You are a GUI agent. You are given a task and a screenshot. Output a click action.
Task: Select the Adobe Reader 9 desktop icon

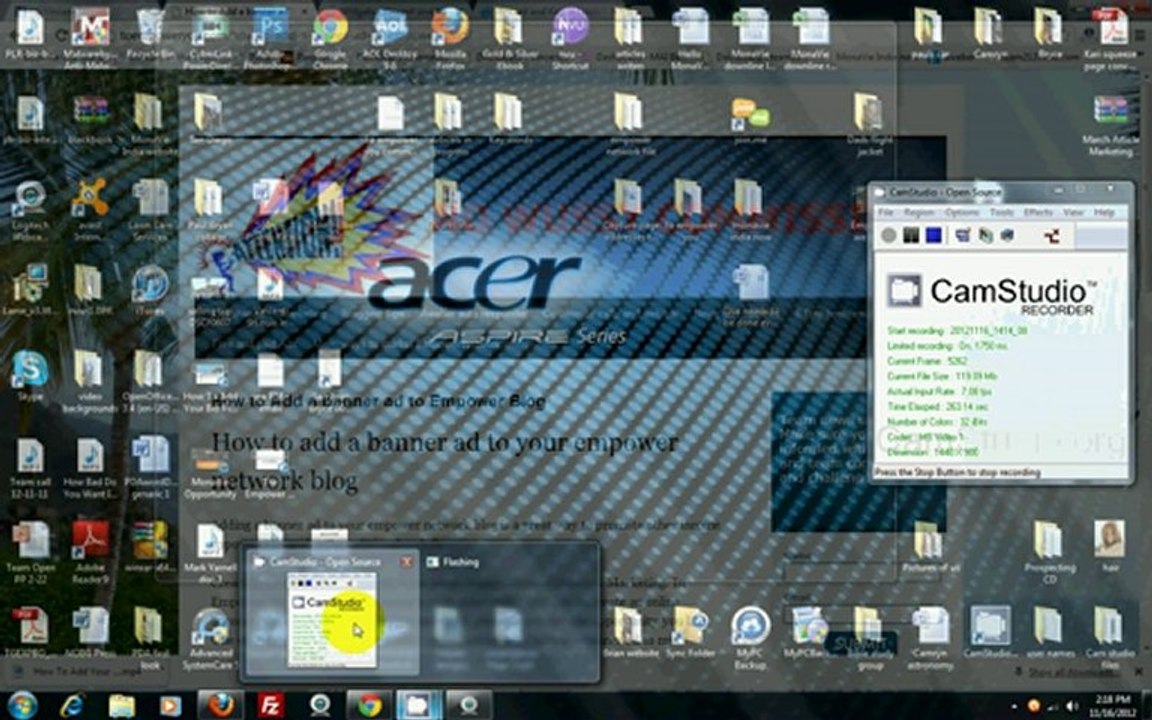click(90, 551)
